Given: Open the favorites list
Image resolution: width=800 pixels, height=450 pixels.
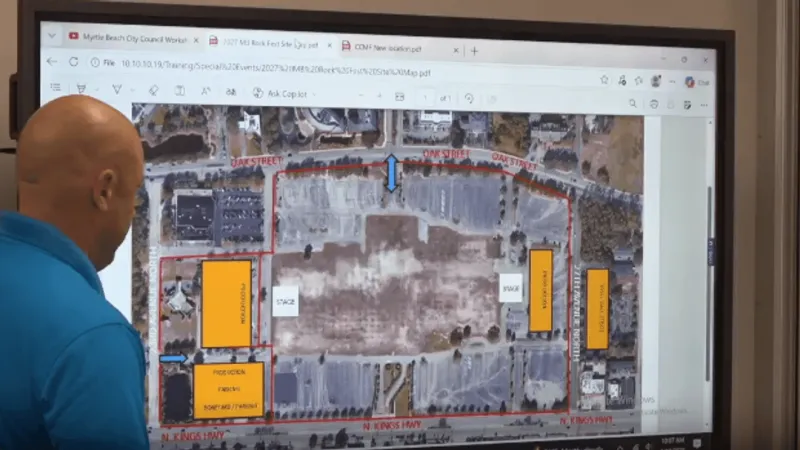Looking at the screenshot, I should click(x=639, y=81).
